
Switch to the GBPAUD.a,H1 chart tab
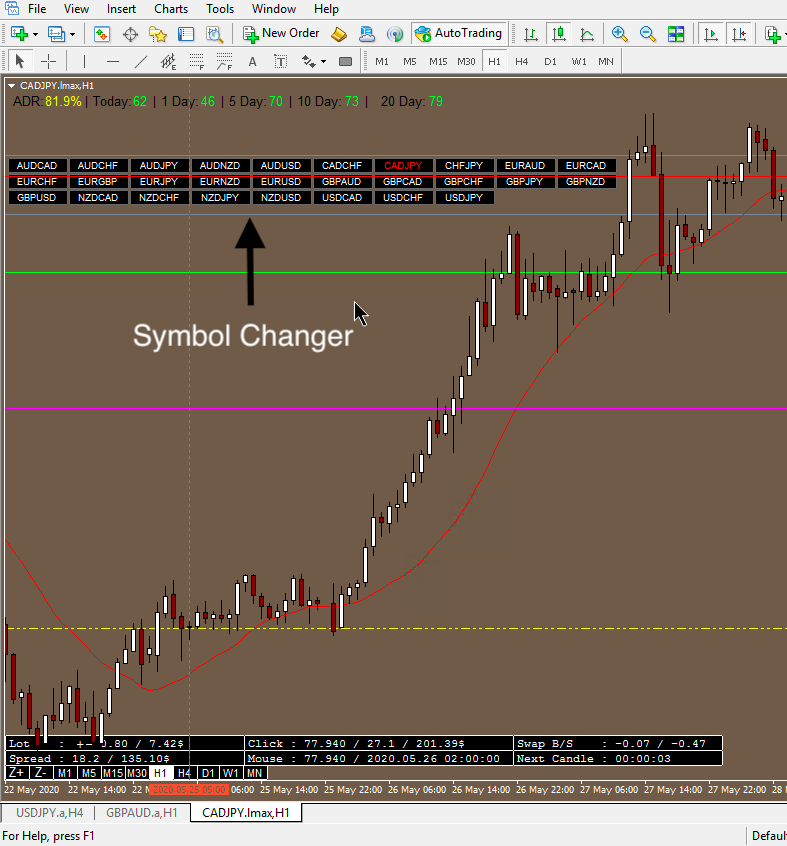142,813
